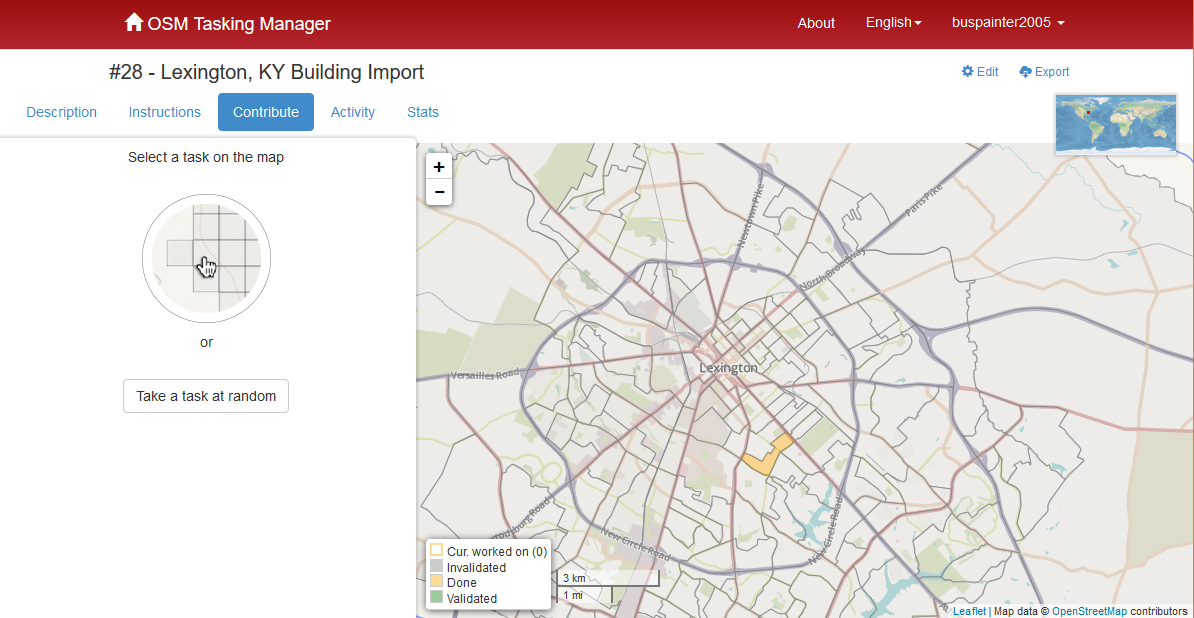
Task: Click the Export cloud download link
Action: tap(1044, 72)
